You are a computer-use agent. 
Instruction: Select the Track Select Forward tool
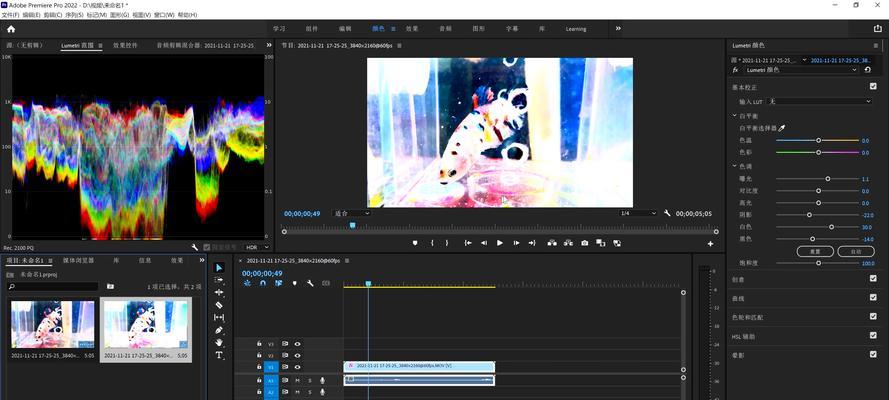[x=219, y=280]
